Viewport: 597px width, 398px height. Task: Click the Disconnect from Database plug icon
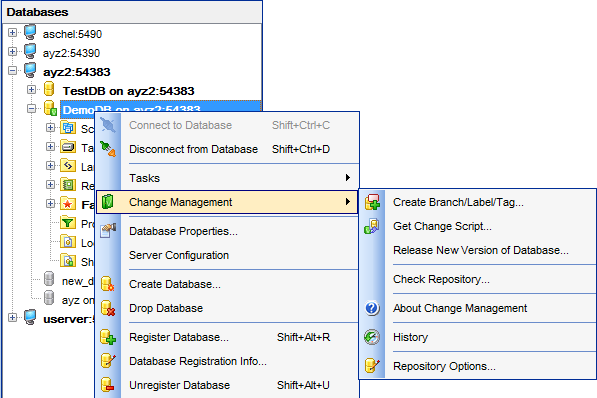coord(108,149)
